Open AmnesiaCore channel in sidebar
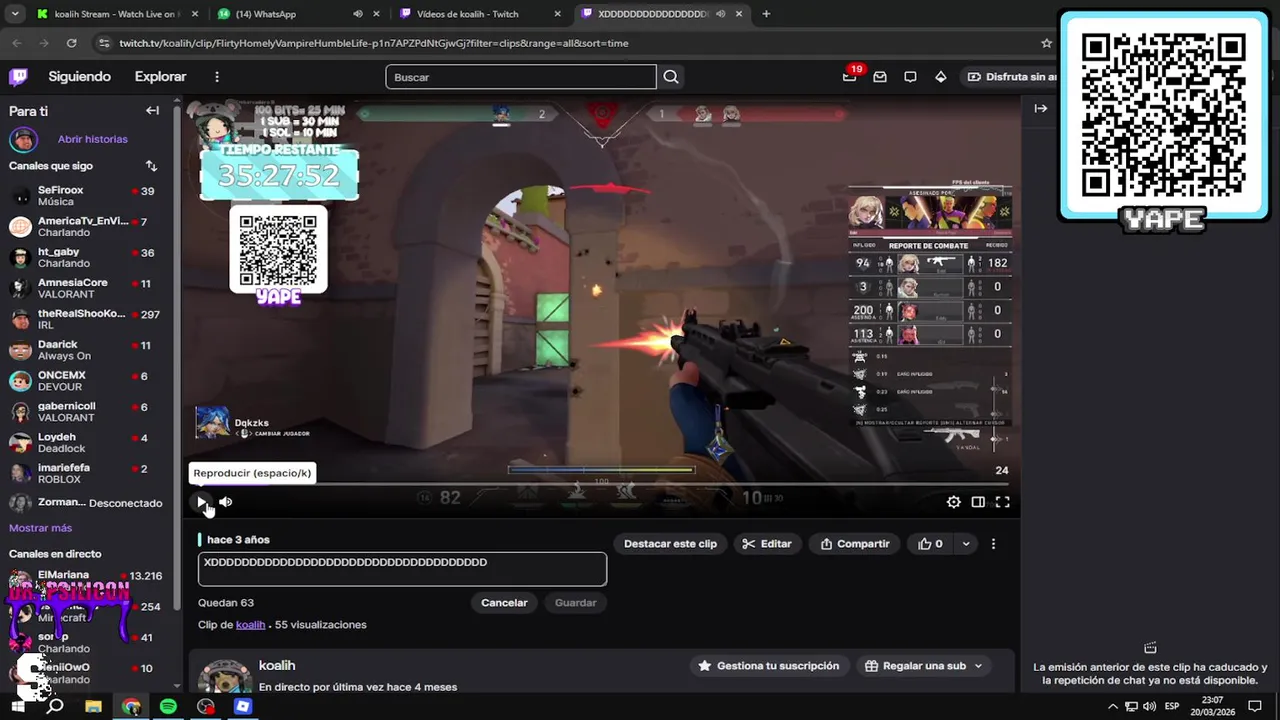Image resolution: width=1280 pixels, height=720 pixels. [86, 289]
